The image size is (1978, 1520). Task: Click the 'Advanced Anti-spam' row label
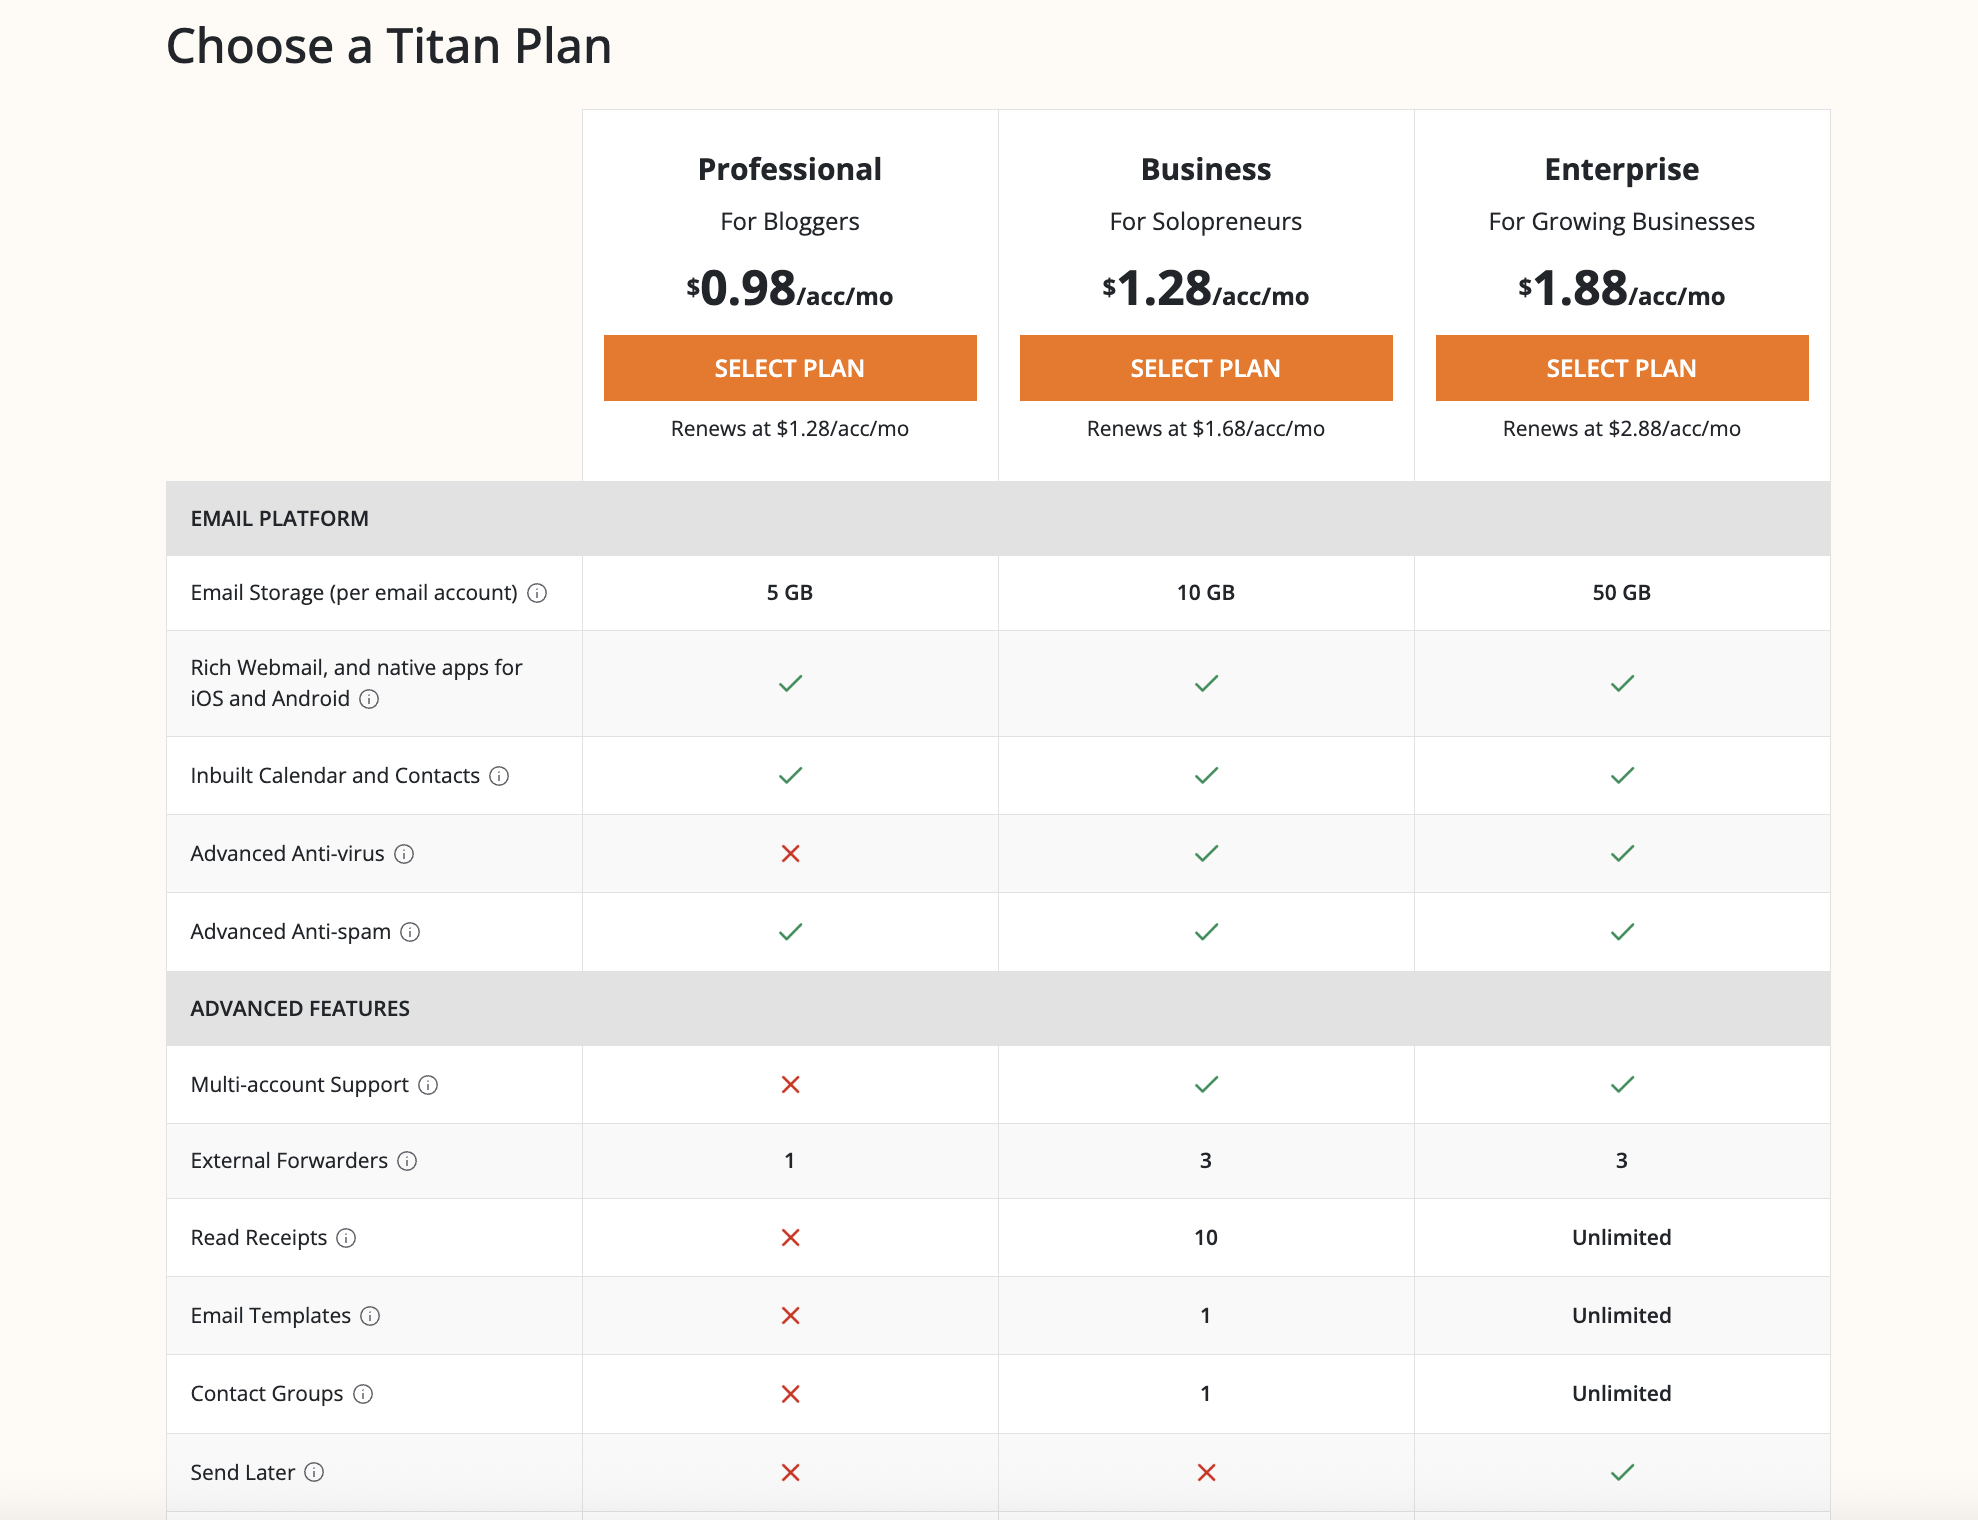coord(291,932)
